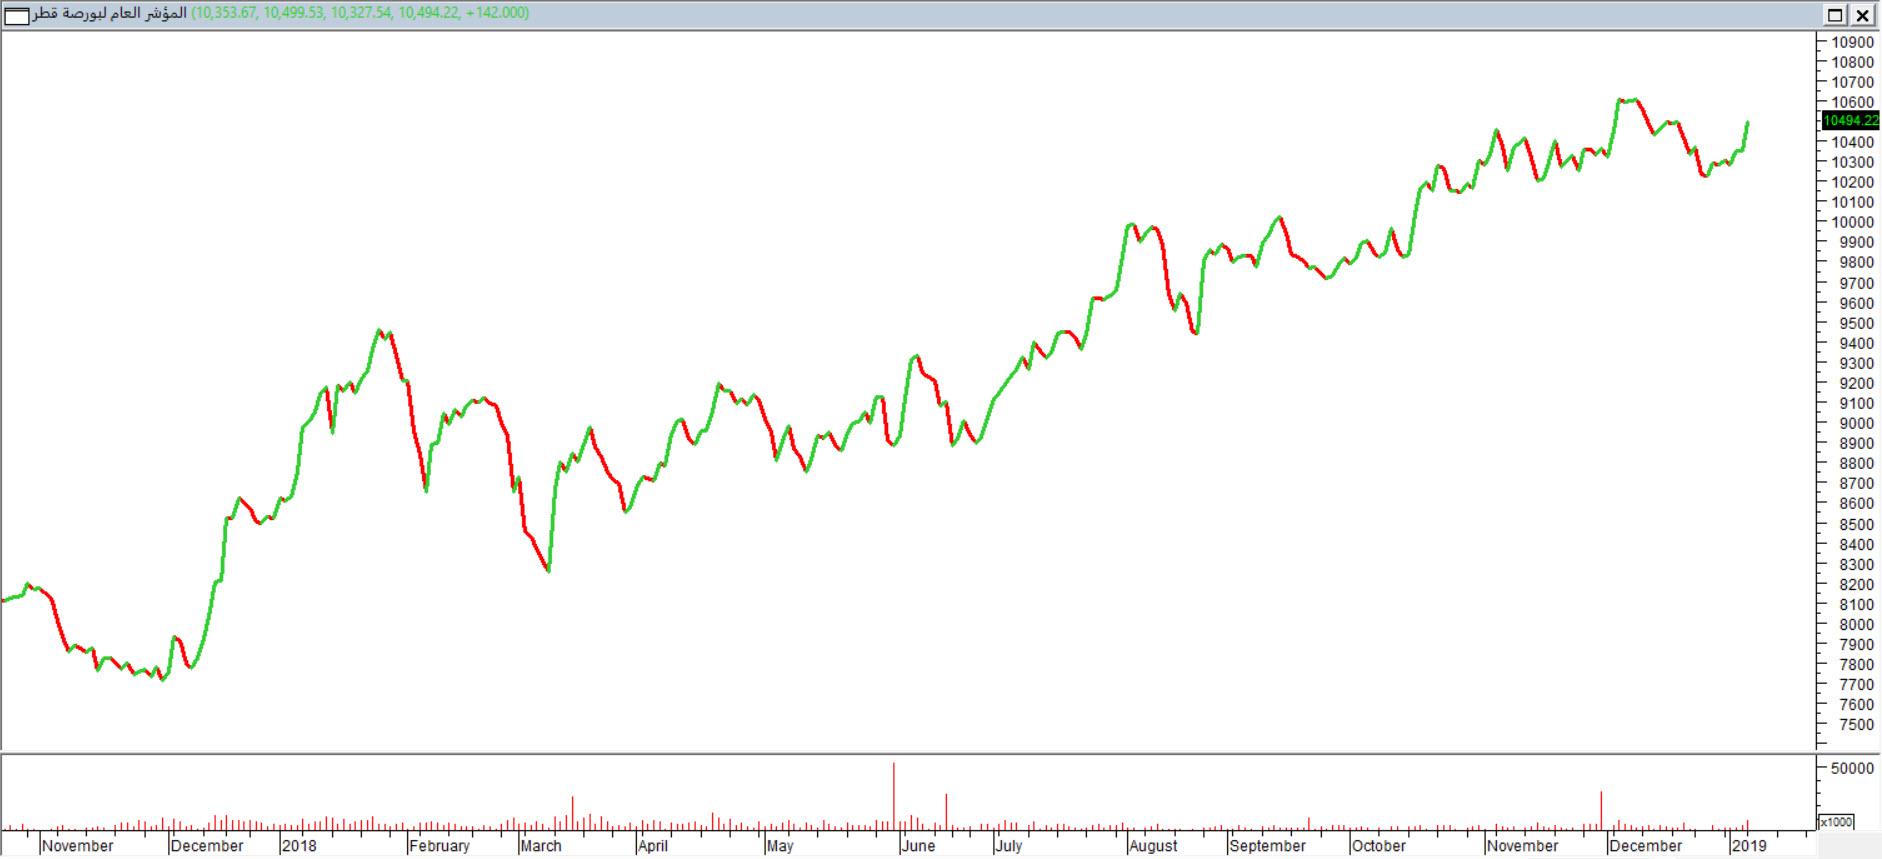Viewport: 1882px width, 859px height.
Task: Click the 9700 price axis label
Action: (x=1857, y=283)
